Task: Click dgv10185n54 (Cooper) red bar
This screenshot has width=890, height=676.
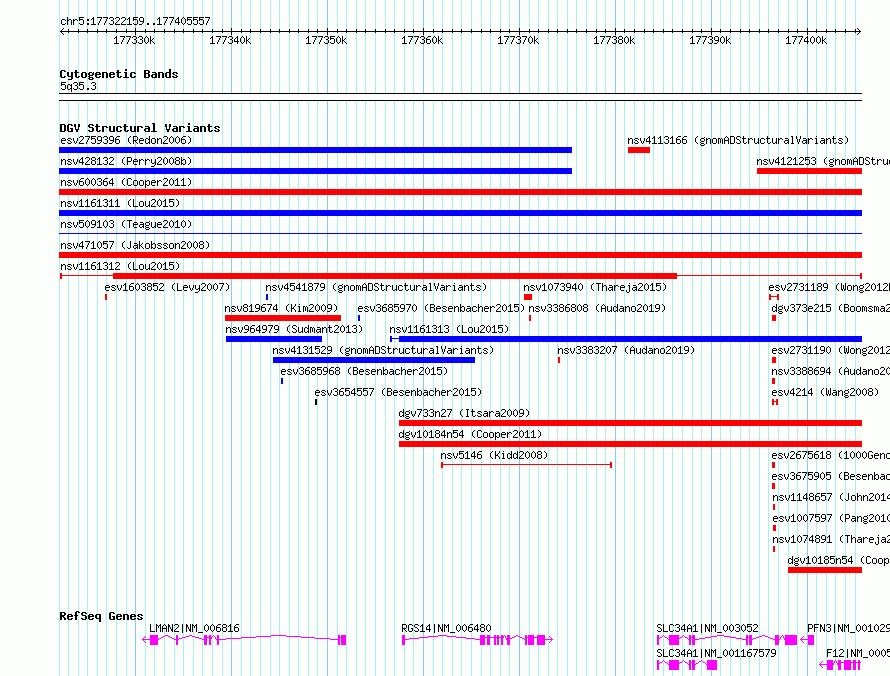Action: [825, 570]
